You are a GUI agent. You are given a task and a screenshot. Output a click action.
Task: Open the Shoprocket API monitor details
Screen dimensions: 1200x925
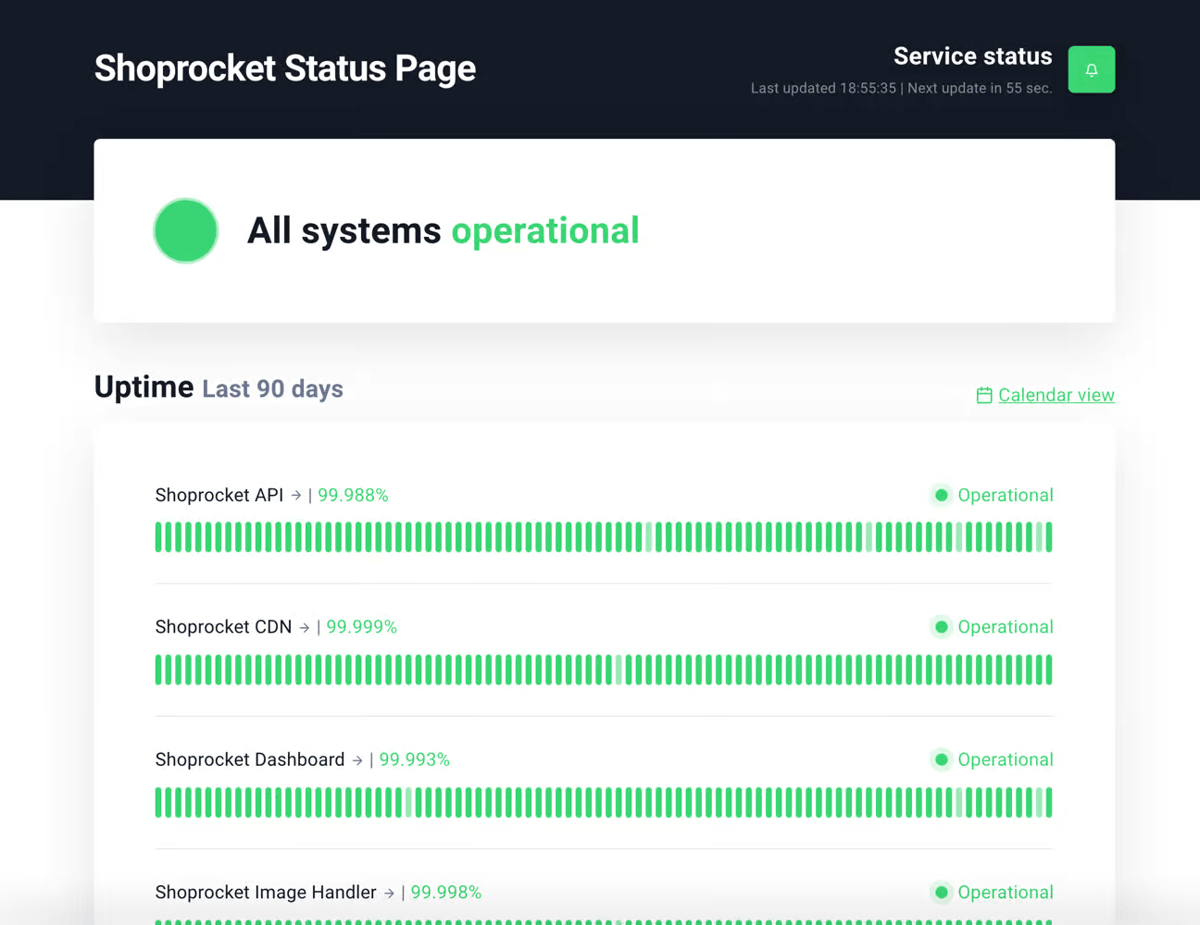(x=219, y=495)
